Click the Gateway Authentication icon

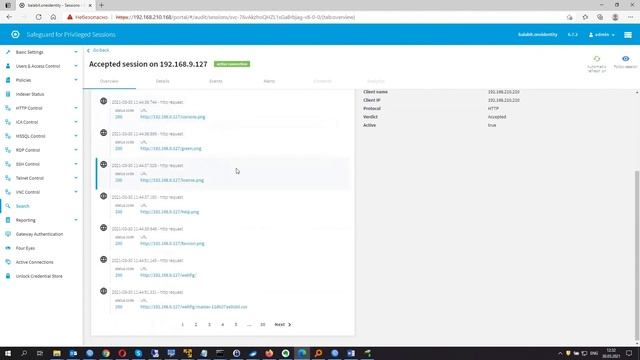click(8, 234)
